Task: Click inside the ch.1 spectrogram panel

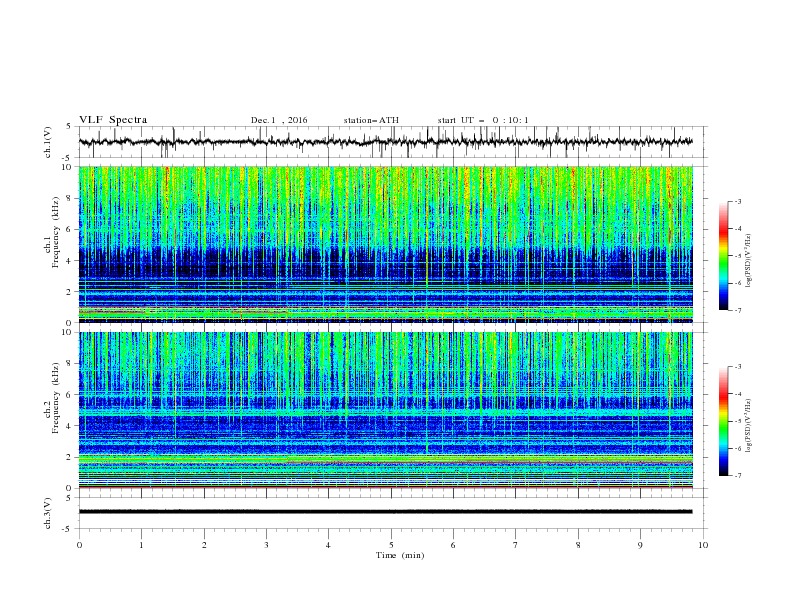Action: [385, 244]
